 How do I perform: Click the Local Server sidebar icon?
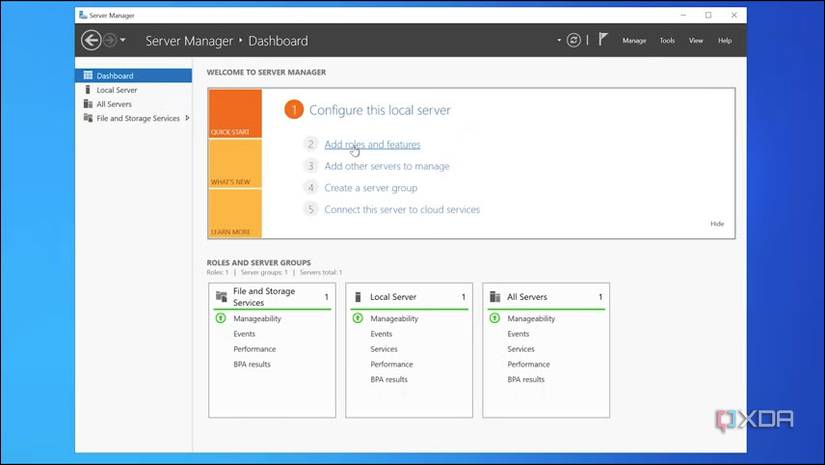point(88,89)
